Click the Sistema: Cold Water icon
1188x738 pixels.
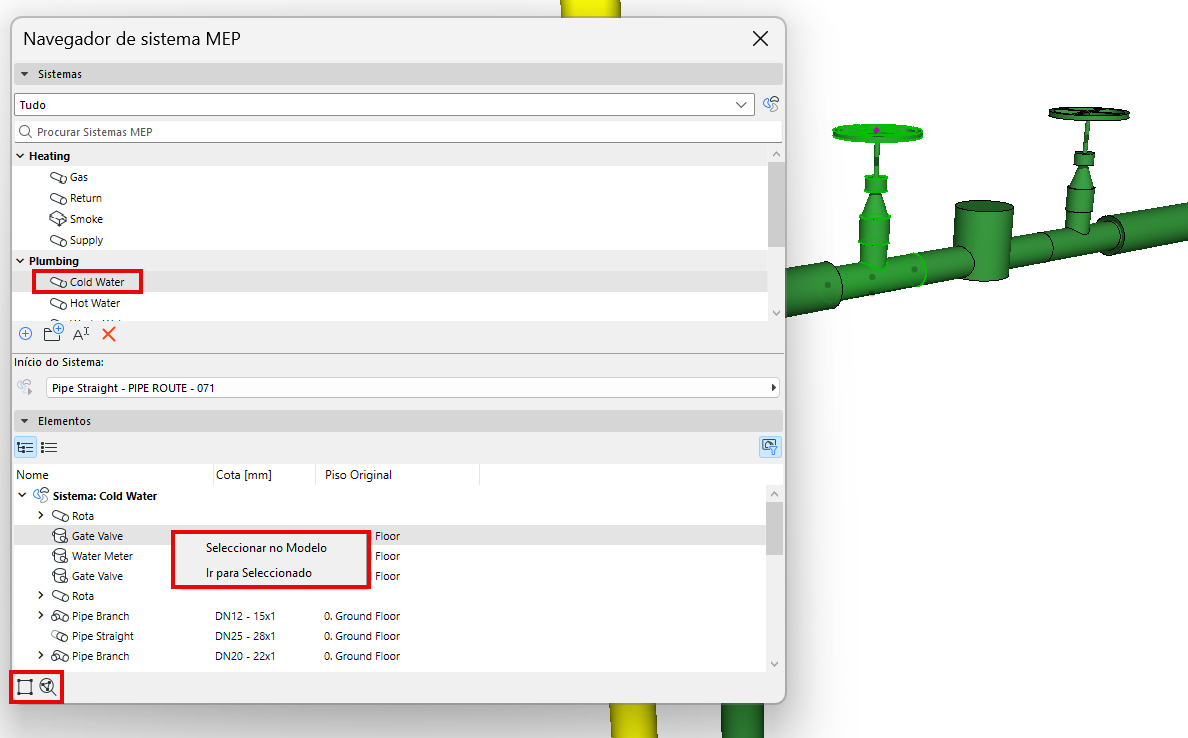click(x=41, y=496)
